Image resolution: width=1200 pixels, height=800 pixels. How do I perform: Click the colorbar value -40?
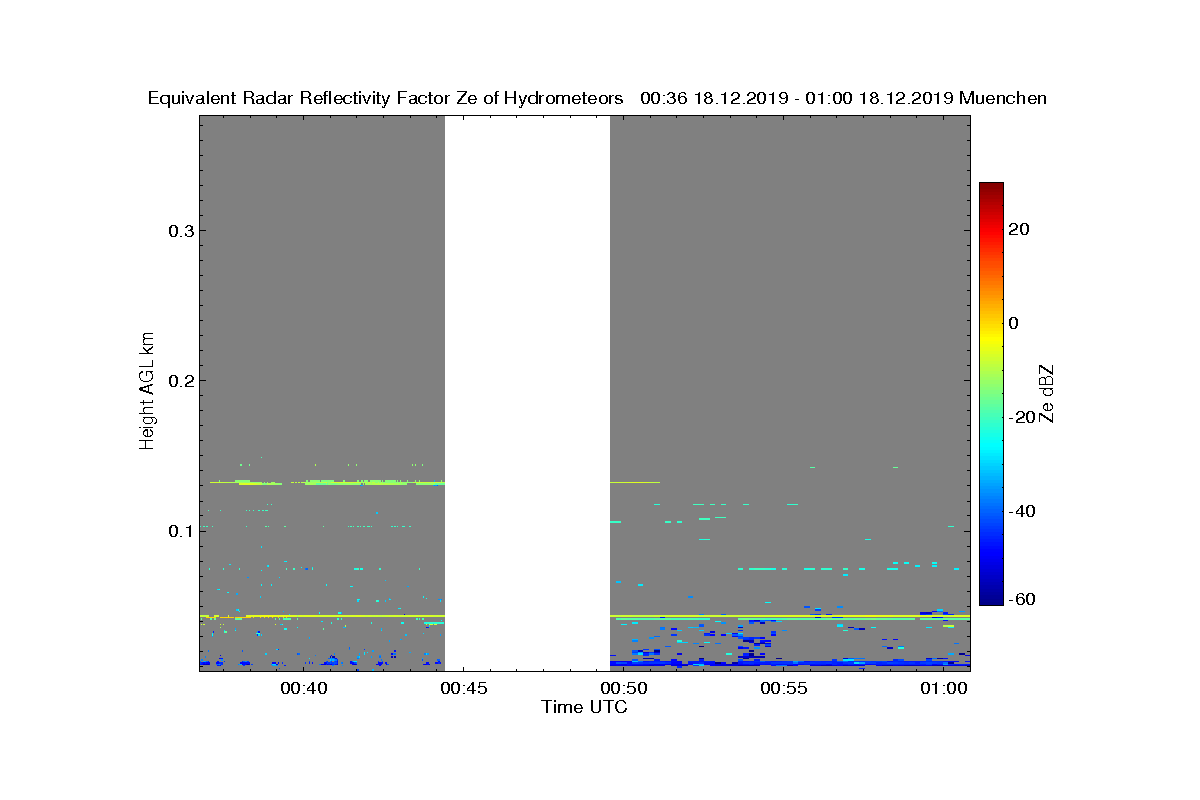pyautogui.click(x=1023, y=511)
